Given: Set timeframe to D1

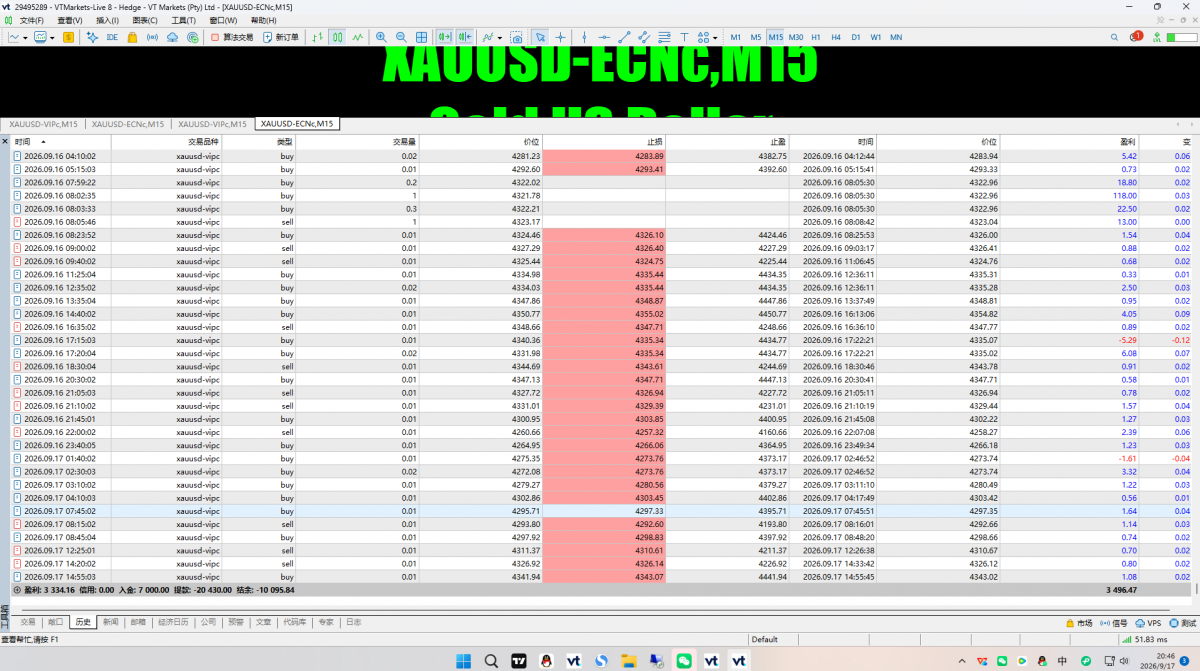Looking at the screenshot, I should click(856, 37).
